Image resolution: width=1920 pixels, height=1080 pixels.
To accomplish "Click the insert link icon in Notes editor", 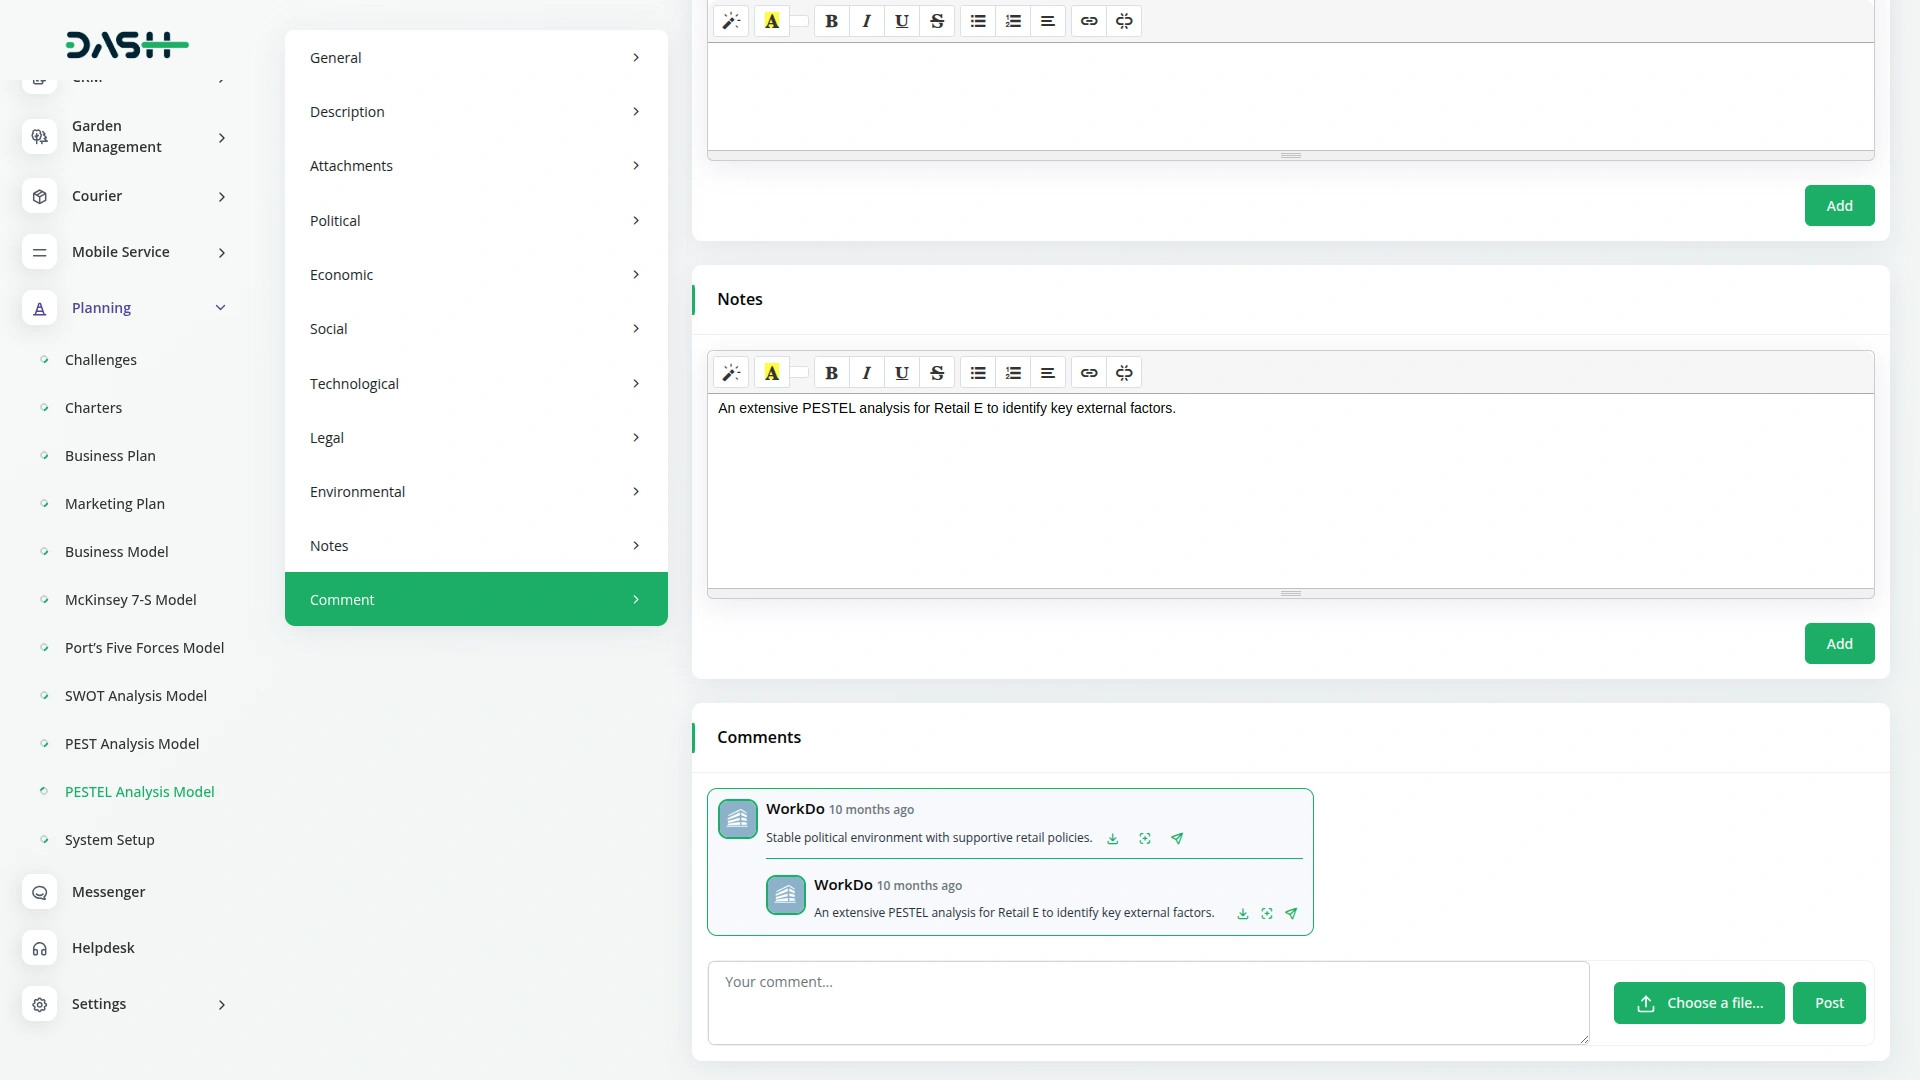I will tap(1089, 373).
